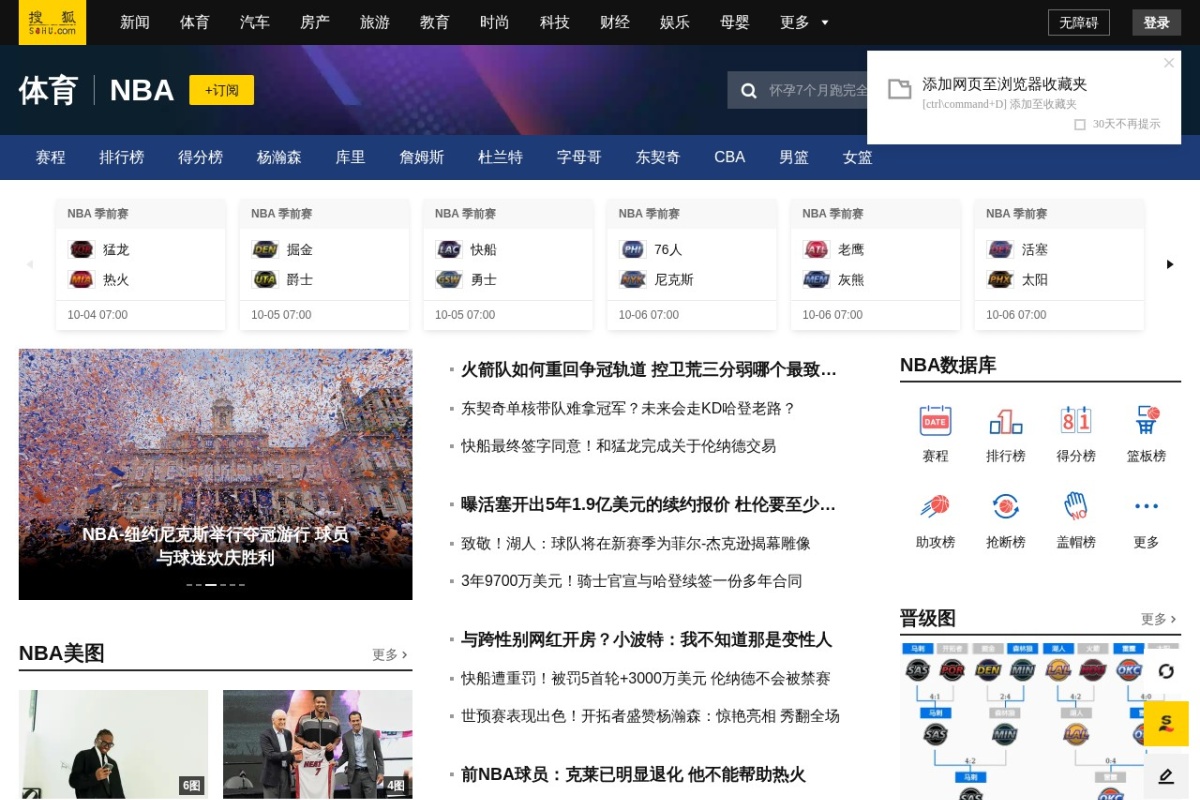This screenshot has width=1200, height=800.
Task: Click the 尼克斯 team logo
Action: pyautogui.click(x=633, y=279)
